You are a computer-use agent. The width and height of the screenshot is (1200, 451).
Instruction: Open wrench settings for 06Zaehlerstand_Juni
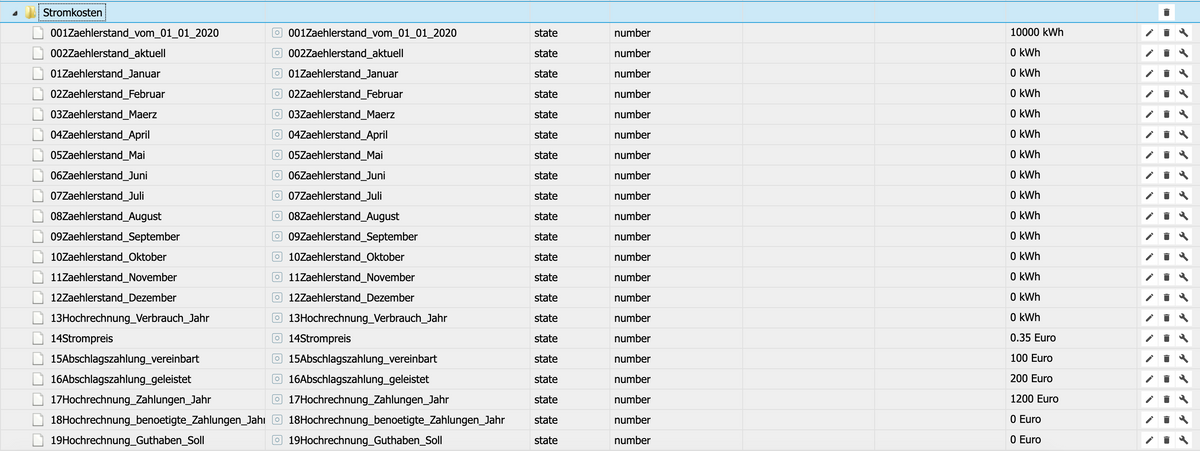click(1183, 175)
